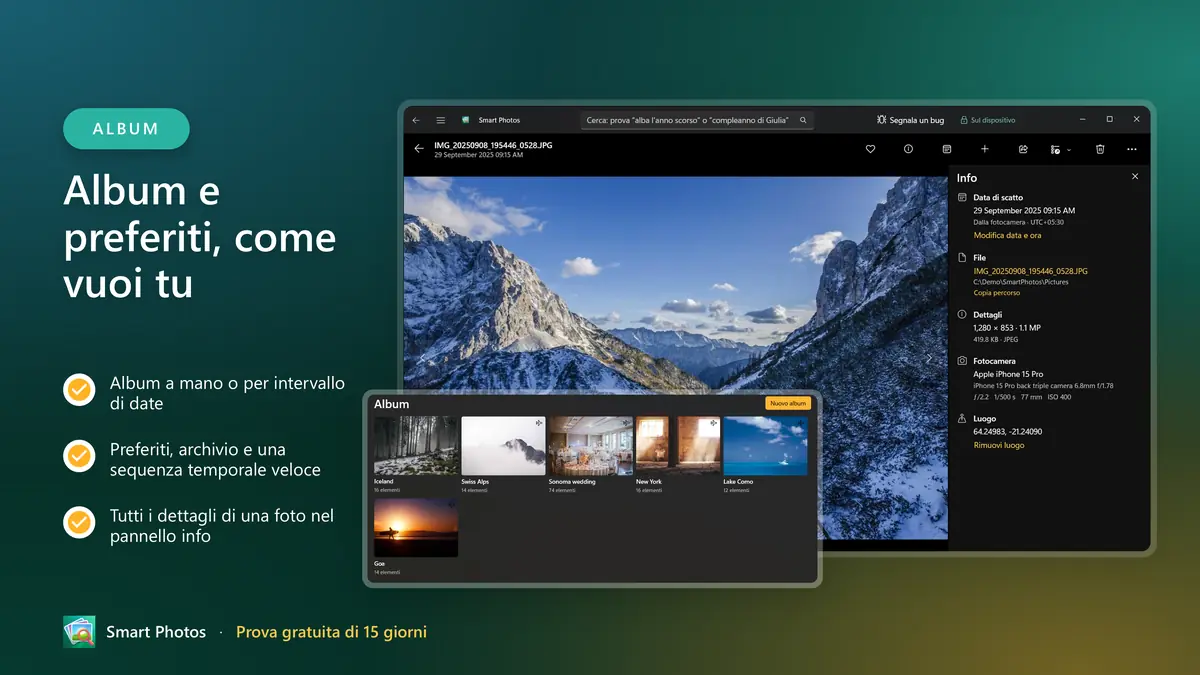Screen dimensions: 1200x675
Task: Click Rimuovi luogo link
Action: coord(999,445)
